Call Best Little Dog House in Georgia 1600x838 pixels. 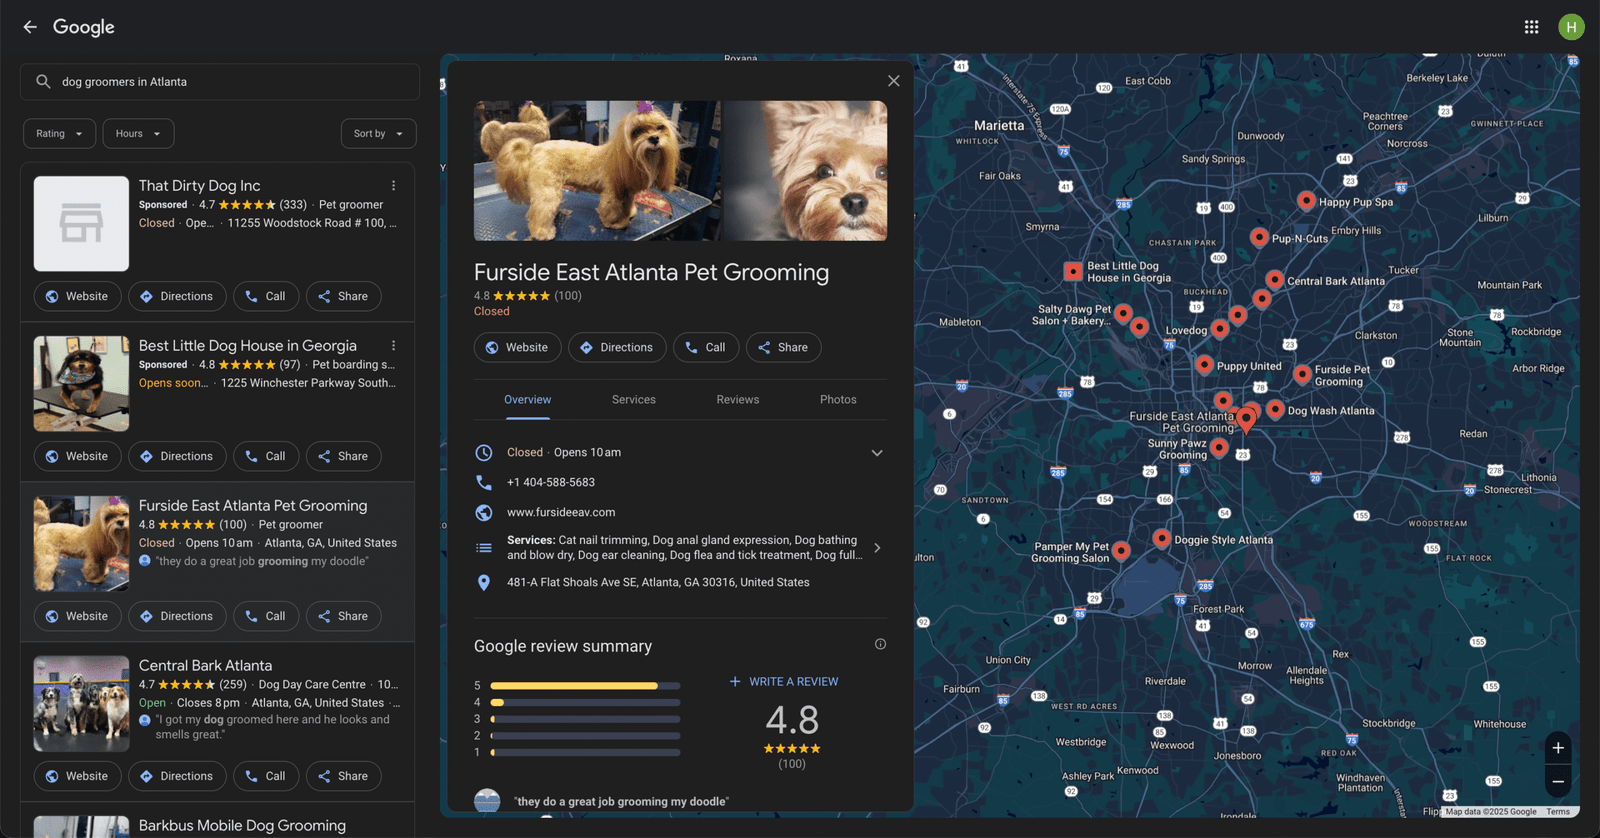click(x=266, y=456)
